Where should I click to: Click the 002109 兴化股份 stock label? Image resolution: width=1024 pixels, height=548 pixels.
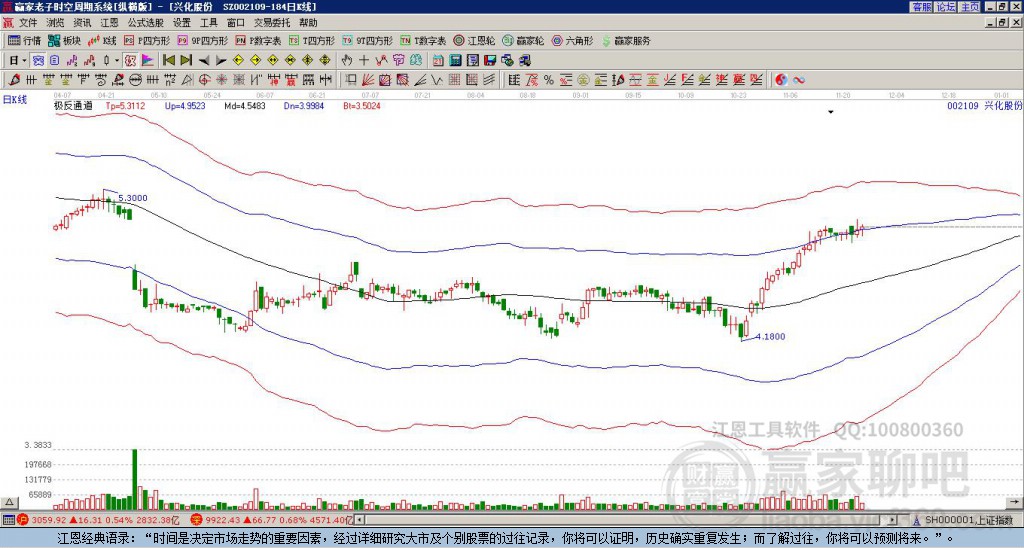pos(984,105)
